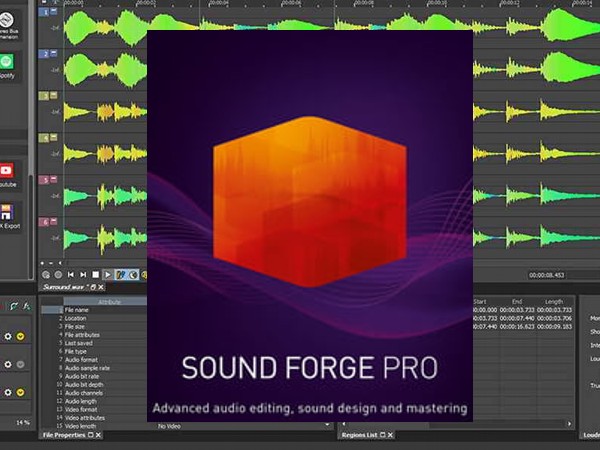600x450 pixels.
Task: Switch to the File Properties tab
Action: 64,435
